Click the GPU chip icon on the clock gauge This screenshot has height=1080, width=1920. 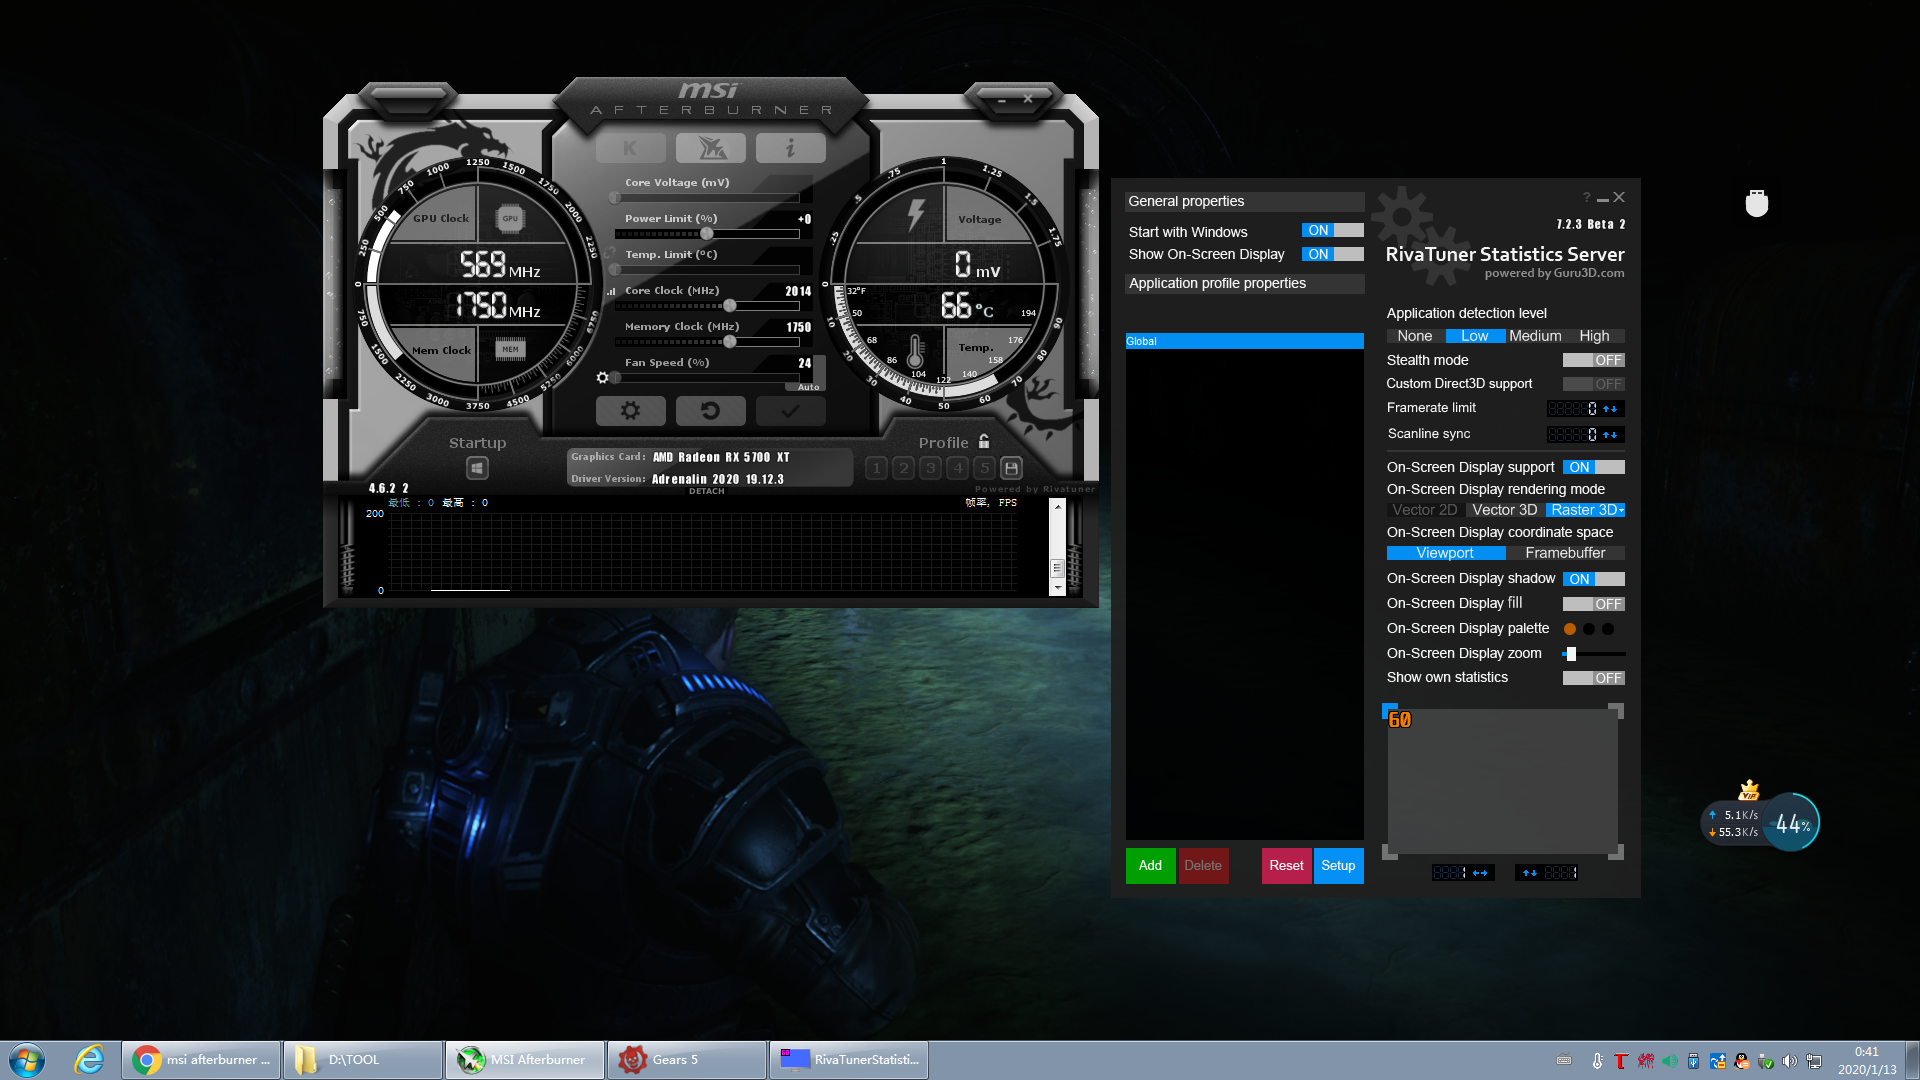510,218
